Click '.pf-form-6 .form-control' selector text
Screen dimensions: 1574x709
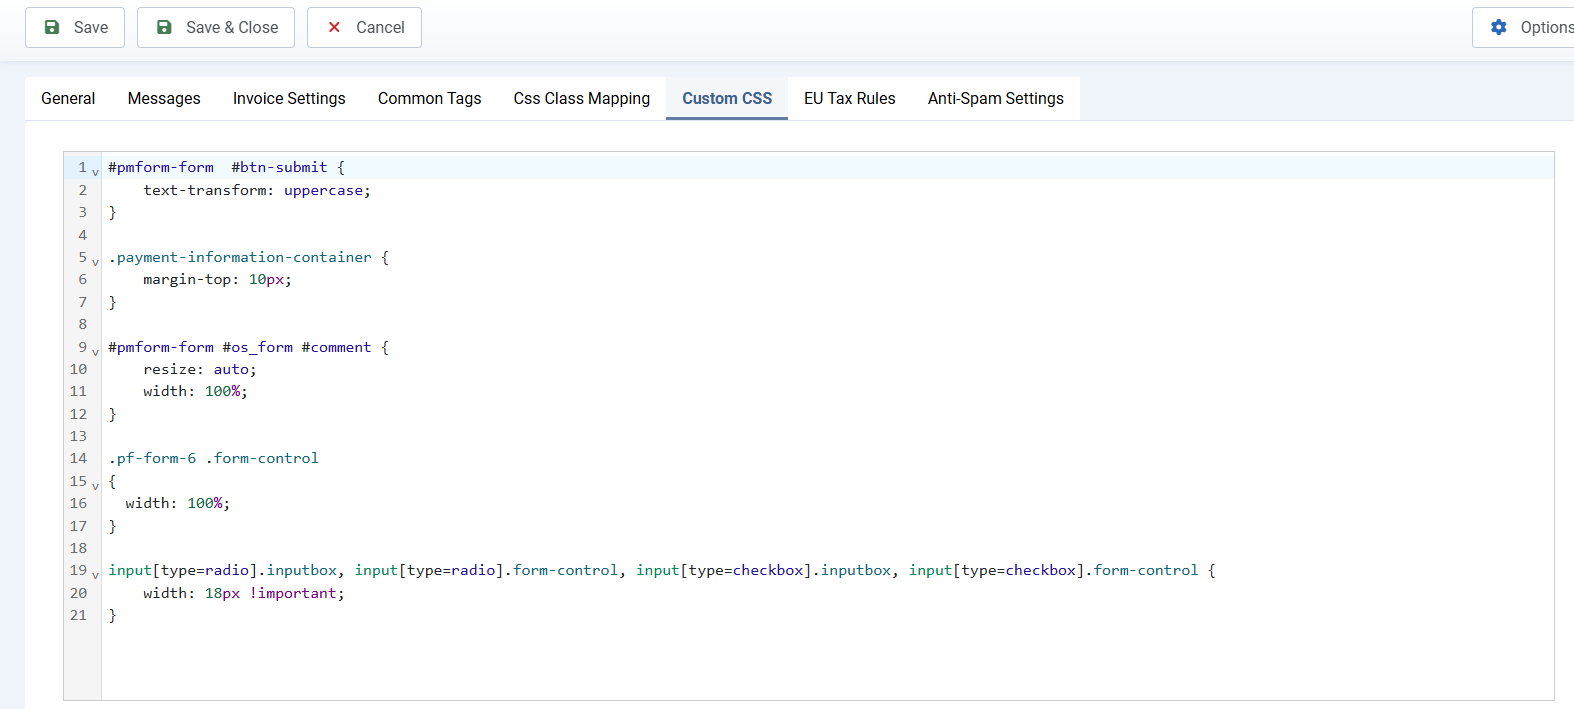point(214,458)
